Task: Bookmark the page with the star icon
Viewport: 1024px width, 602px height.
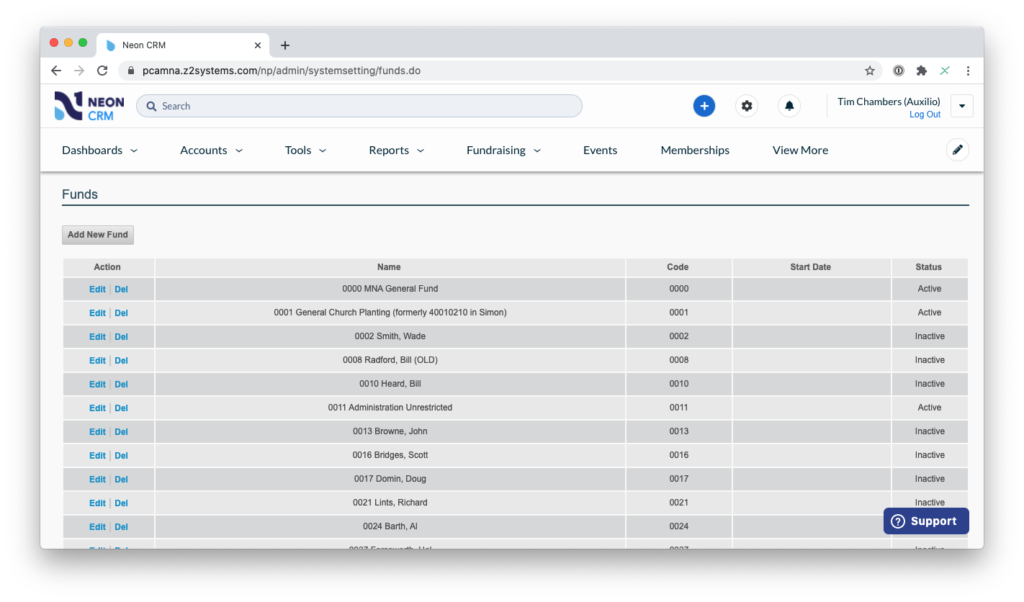Action: pyautogui.click(x=870, y=71)
